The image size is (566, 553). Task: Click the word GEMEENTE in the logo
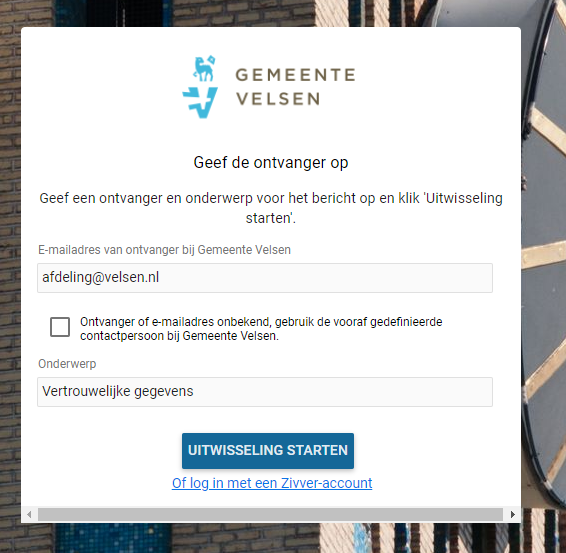(x=295, y=75)
